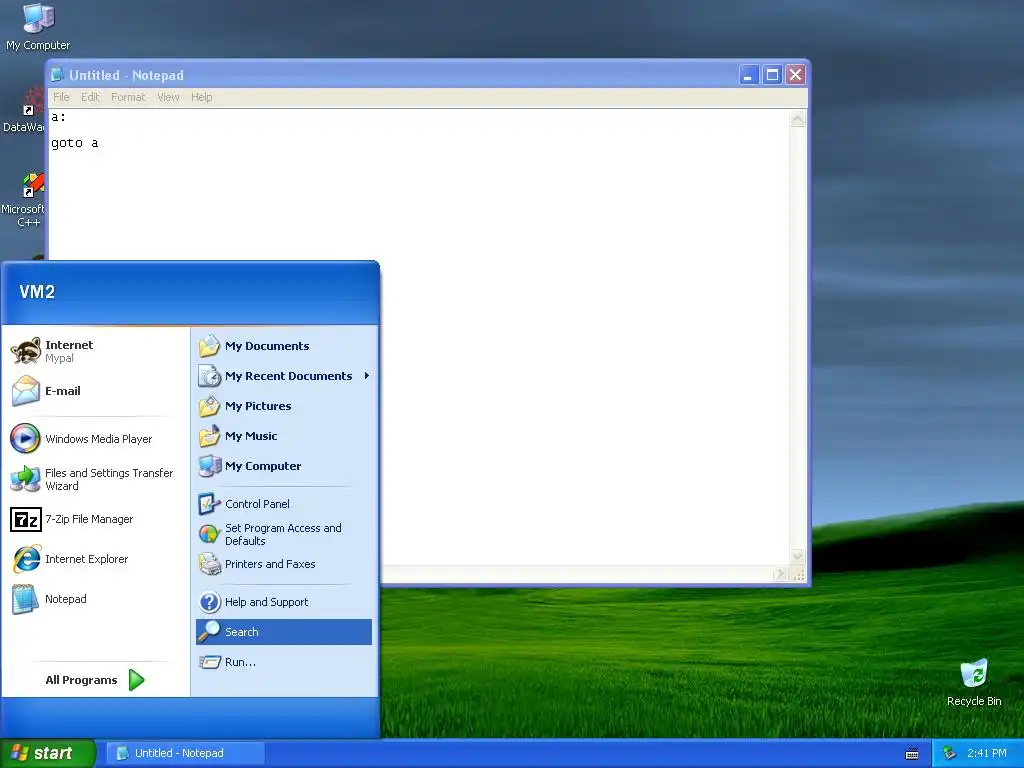
Task: Open Notepad Help menu
Action: pos(202,97)
